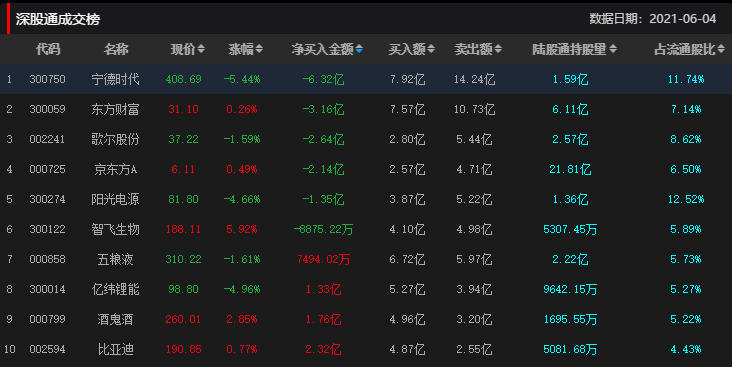Select stock code 002594
The width and height of the screenshot is (732, 367).
(47, 349)
